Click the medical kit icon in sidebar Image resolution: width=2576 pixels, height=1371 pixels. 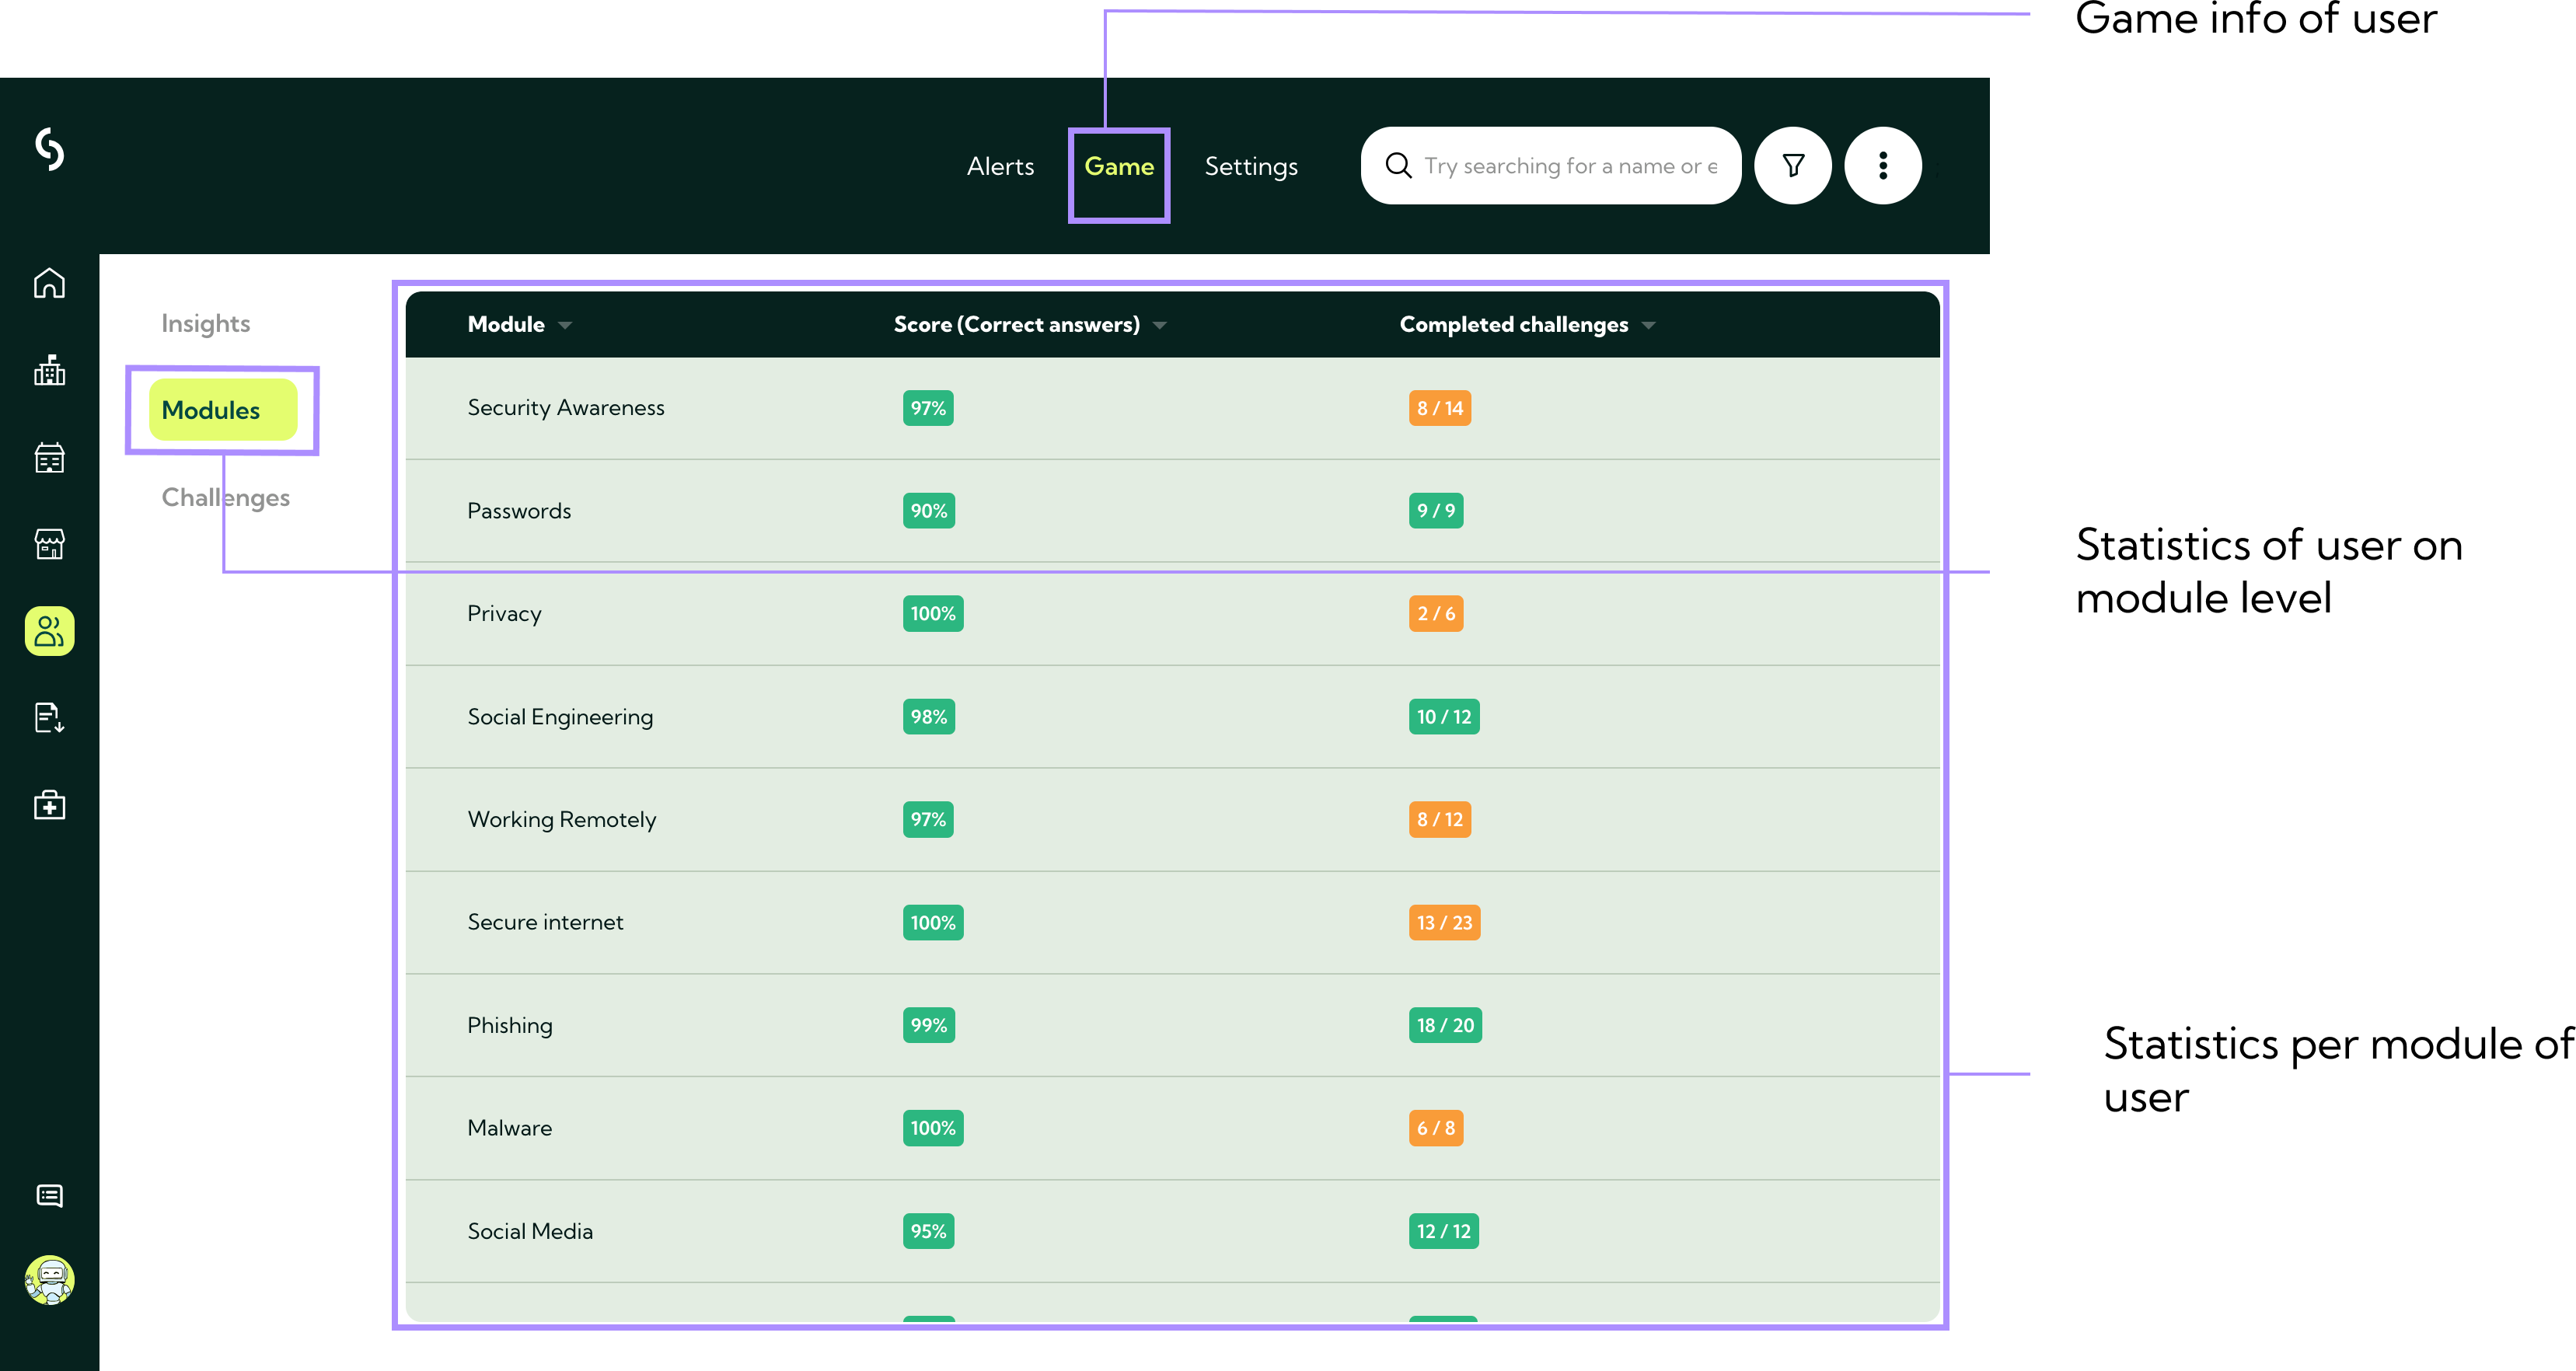tap(49, 805)
